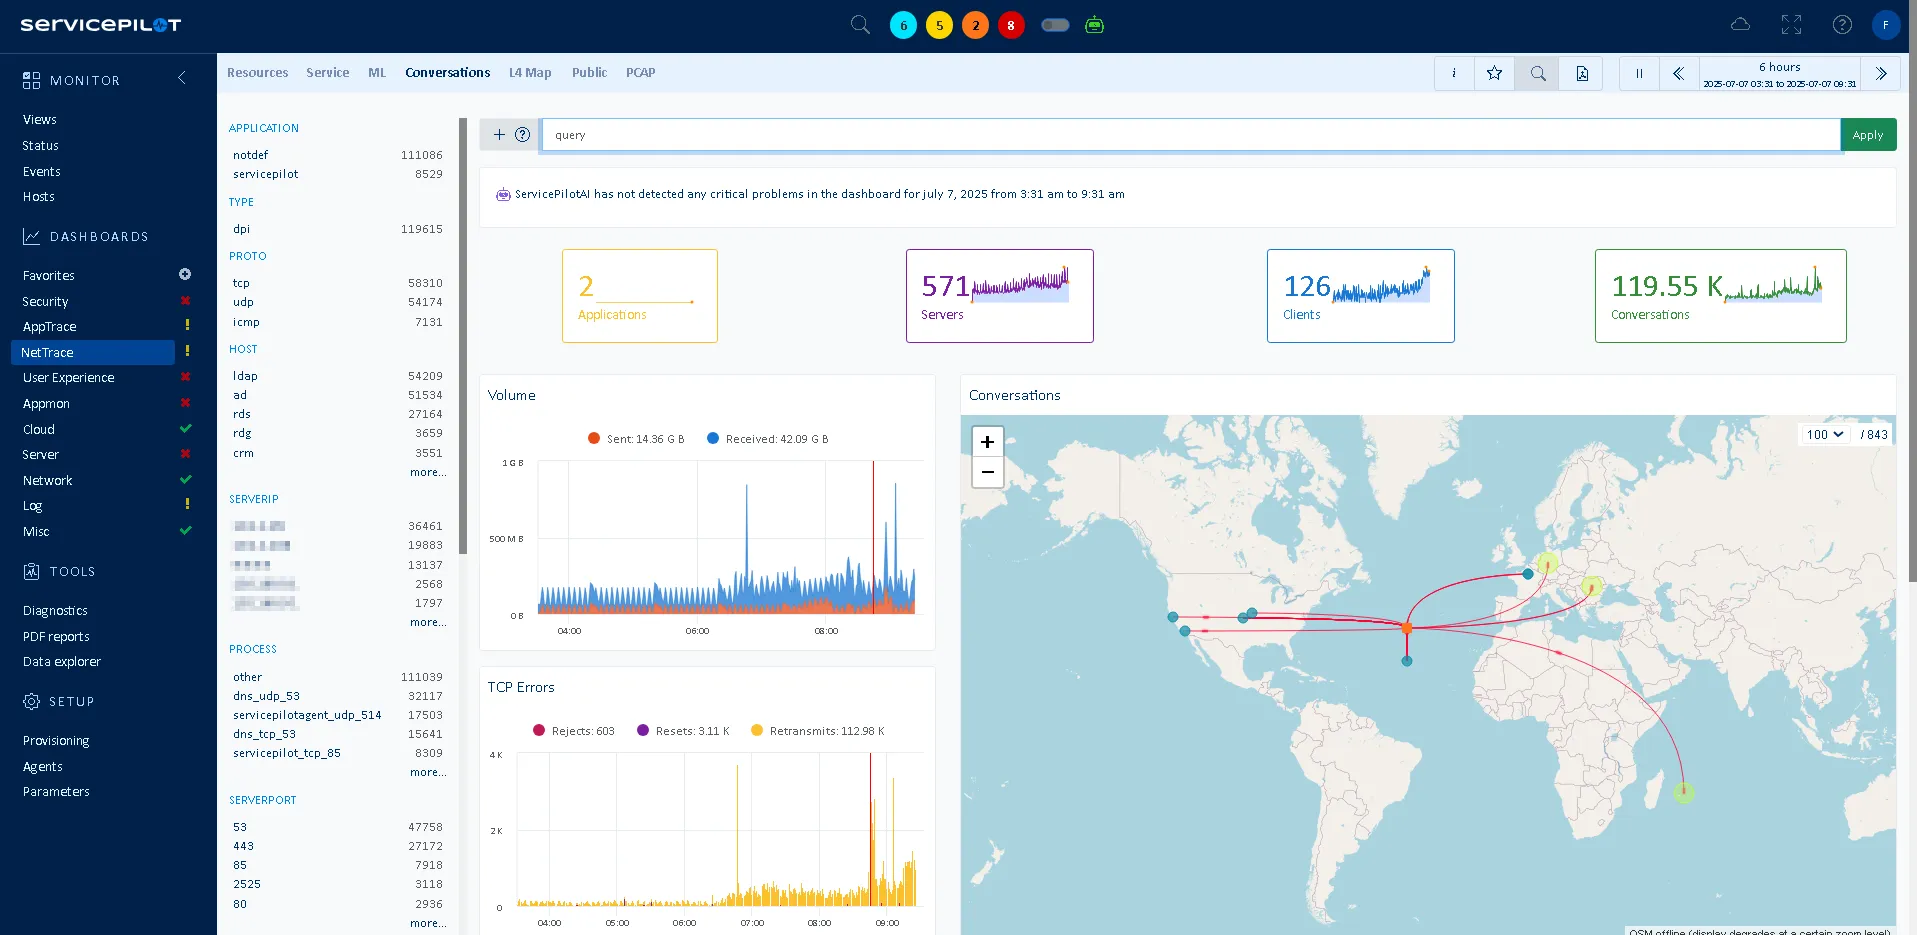Toggle Retransmits series in TCP Errors legend
The image size is (1917, 935).
pyautogui.click(x=816, y=731)
